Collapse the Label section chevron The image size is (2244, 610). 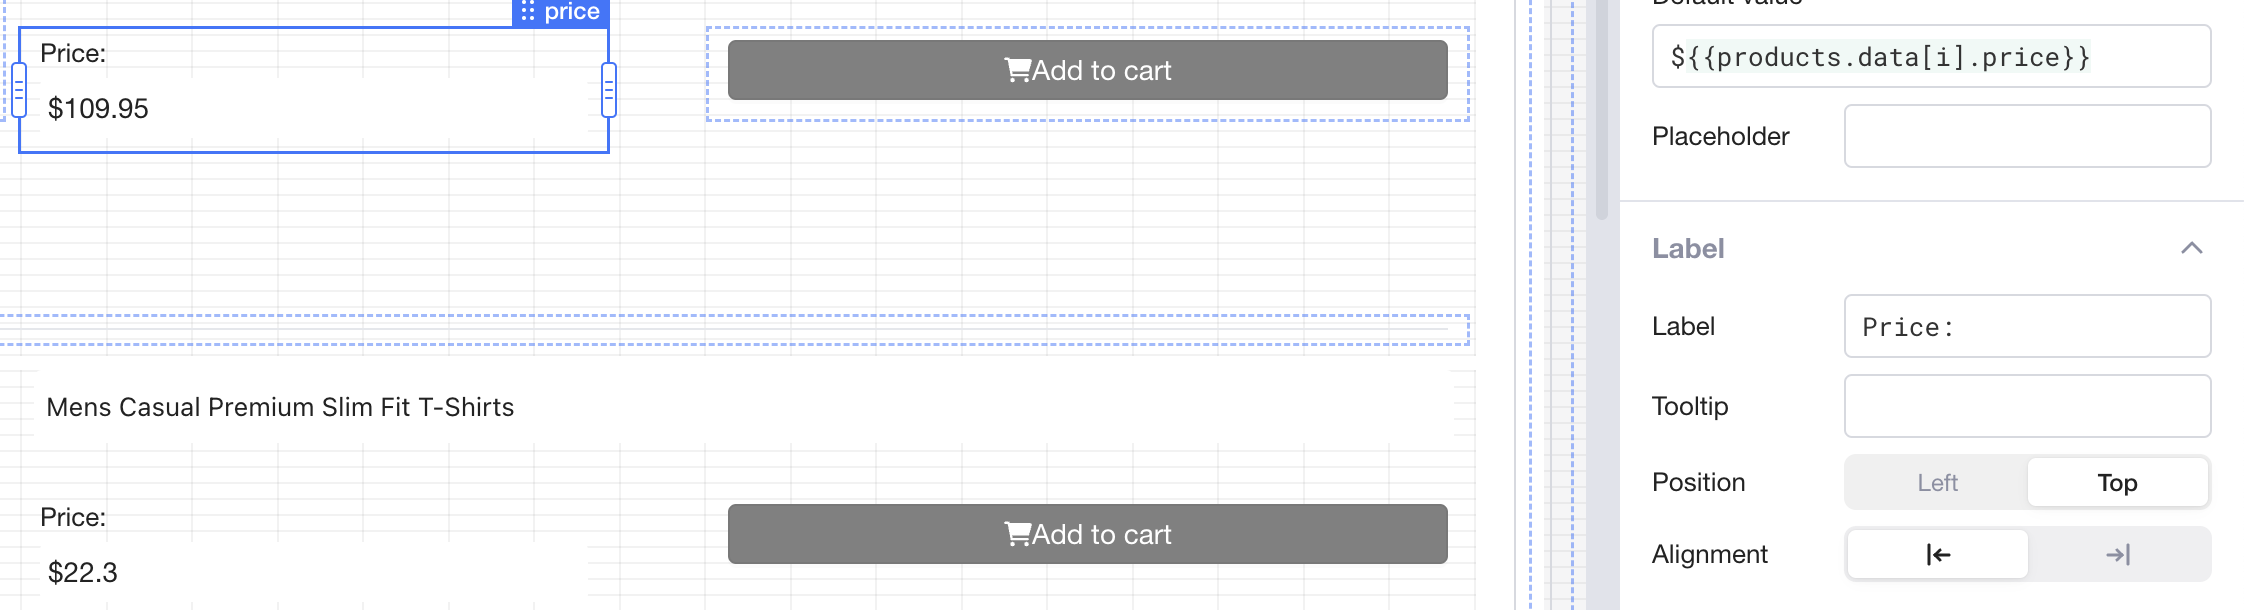(x=2191, y=248)
